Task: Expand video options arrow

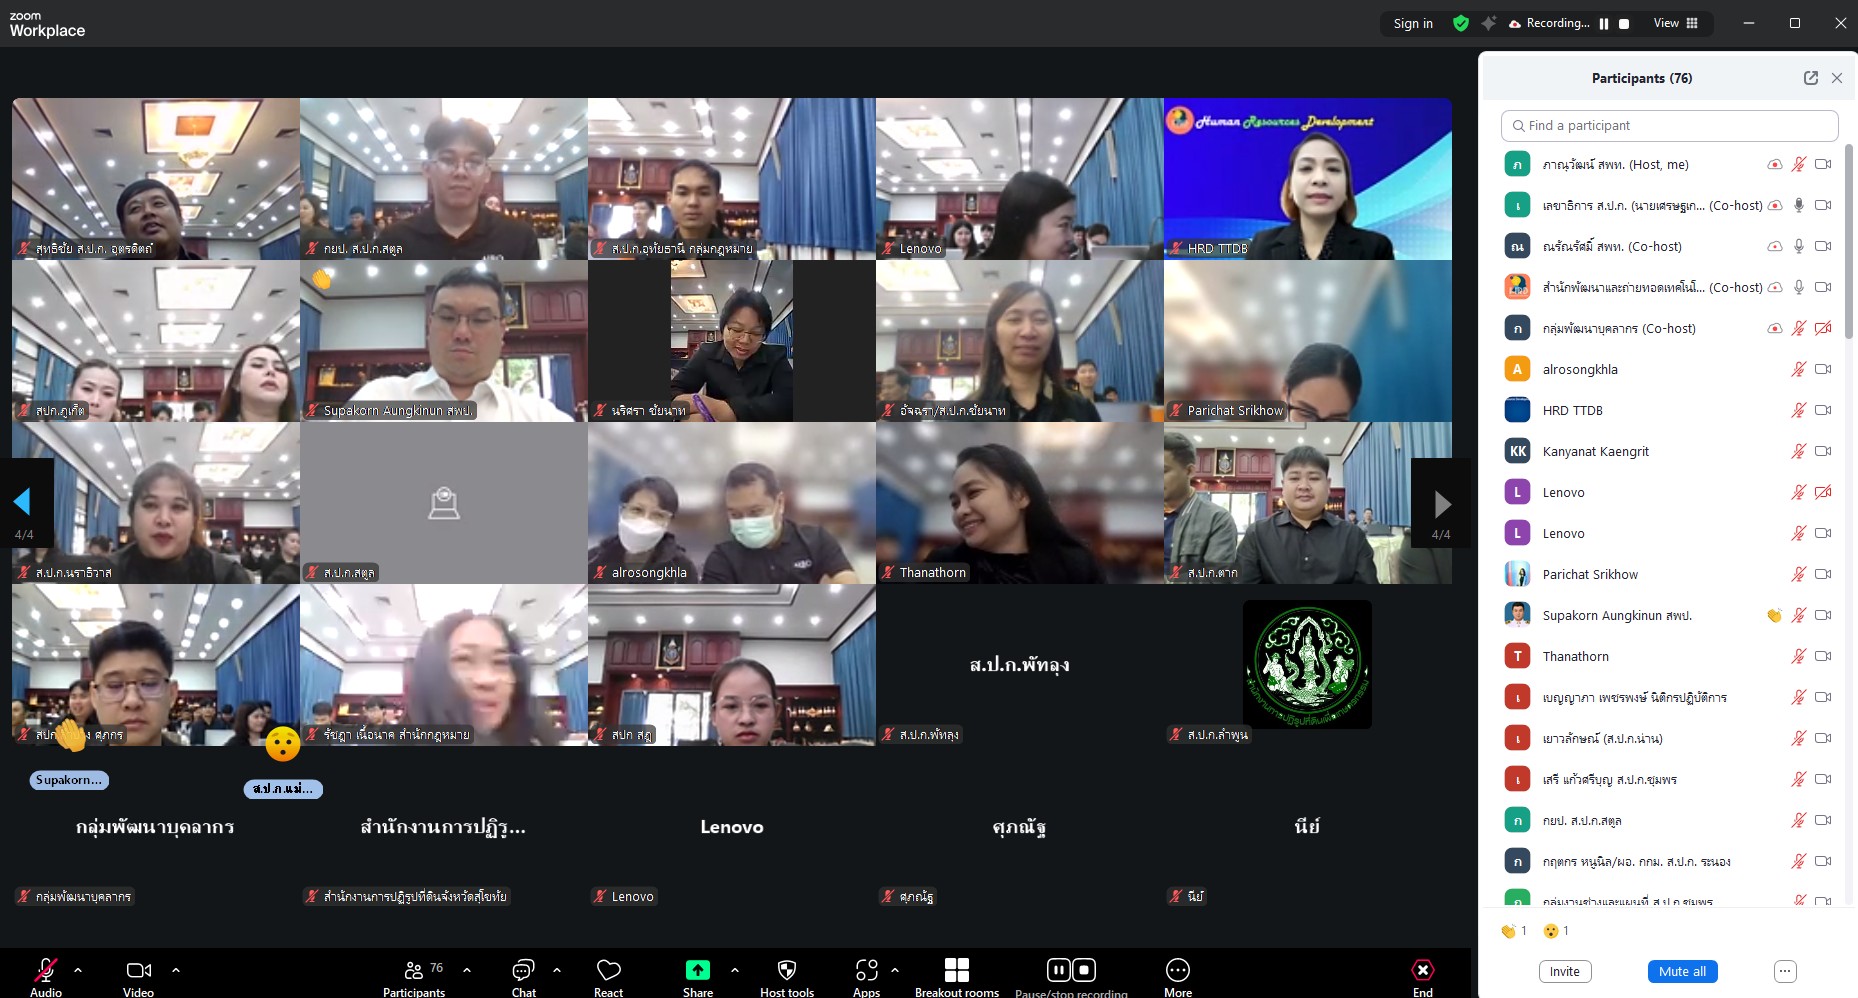Action: 176,970
